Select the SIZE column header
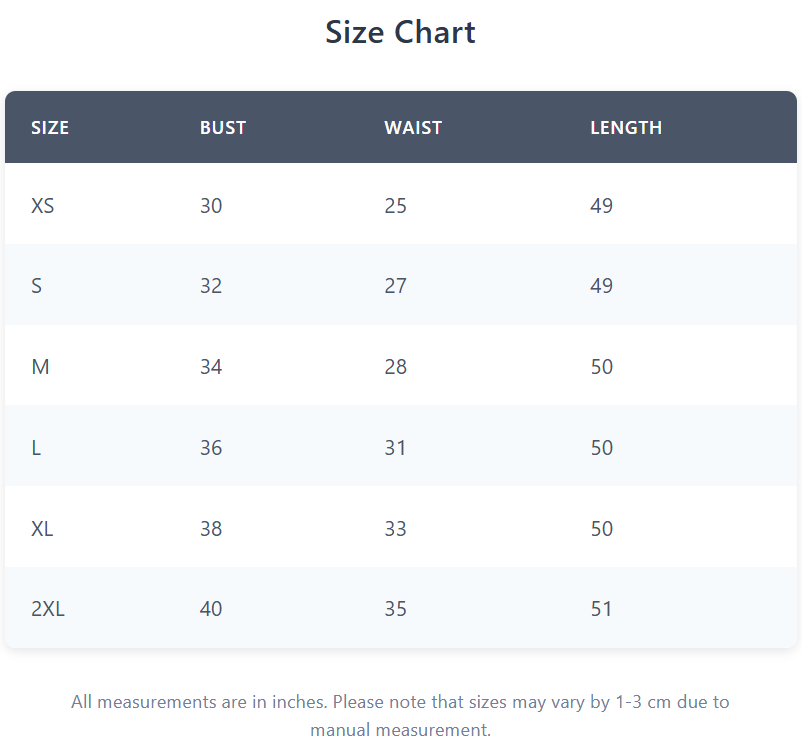Viewport: 802px width, 751px height. 50,128
